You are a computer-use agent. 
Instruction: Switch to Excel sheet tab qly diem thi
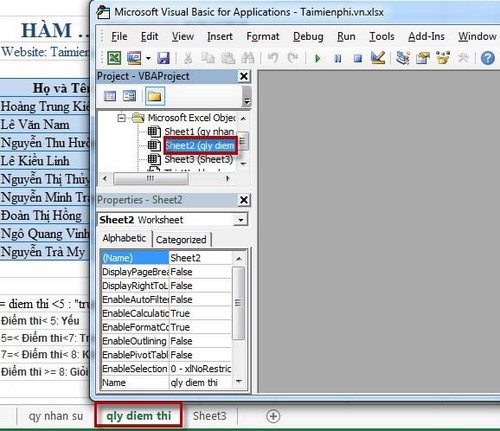point(139,416)
